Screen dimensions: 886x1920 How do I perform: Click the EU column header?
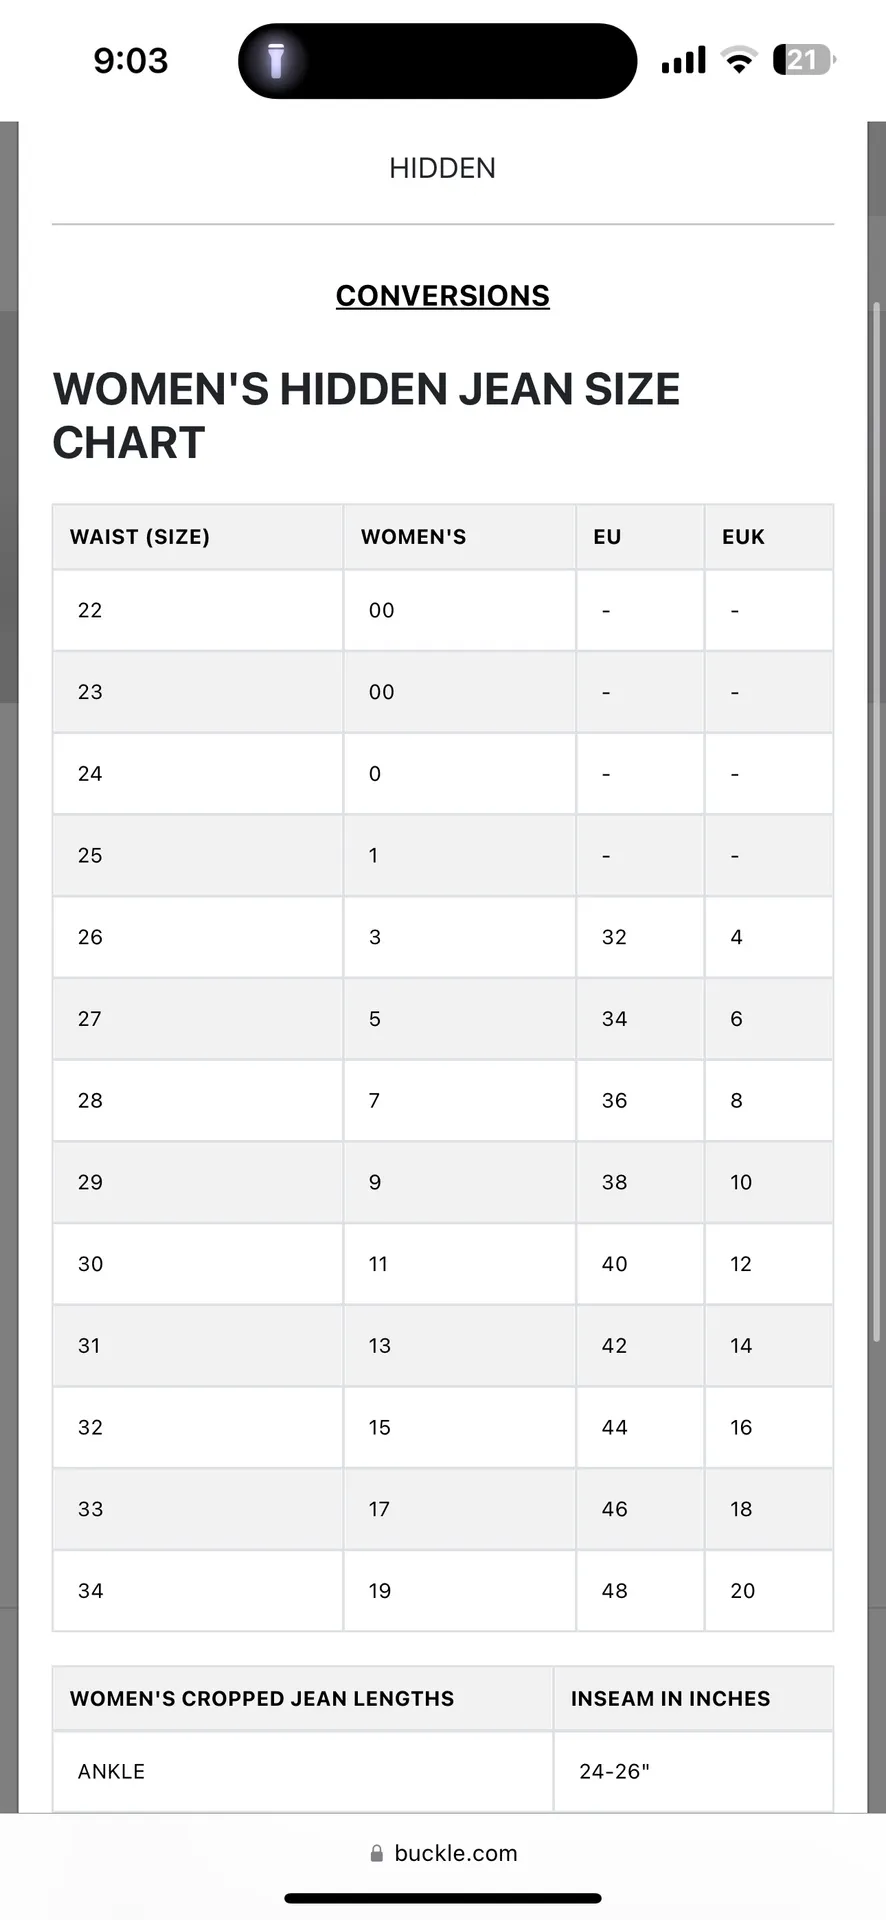click(607, 537)
